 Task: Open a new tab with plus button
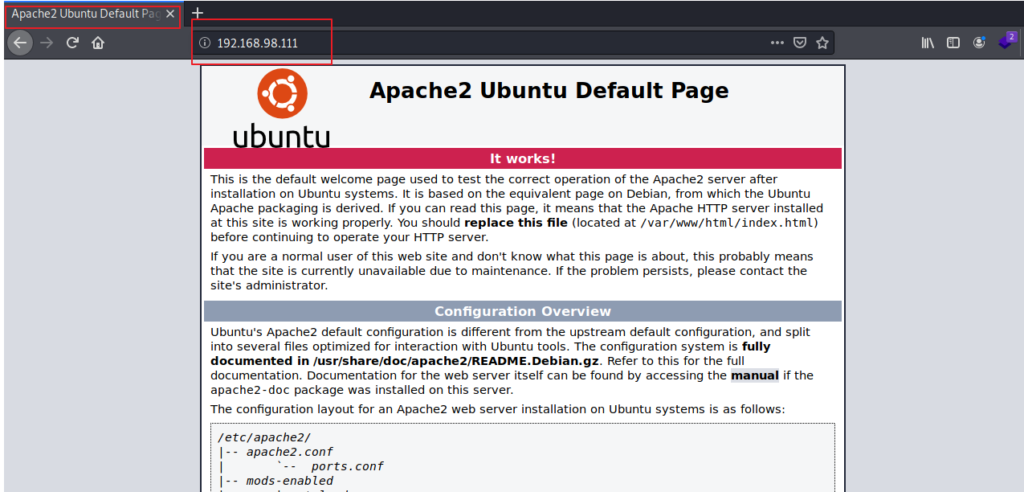(198, 14)
